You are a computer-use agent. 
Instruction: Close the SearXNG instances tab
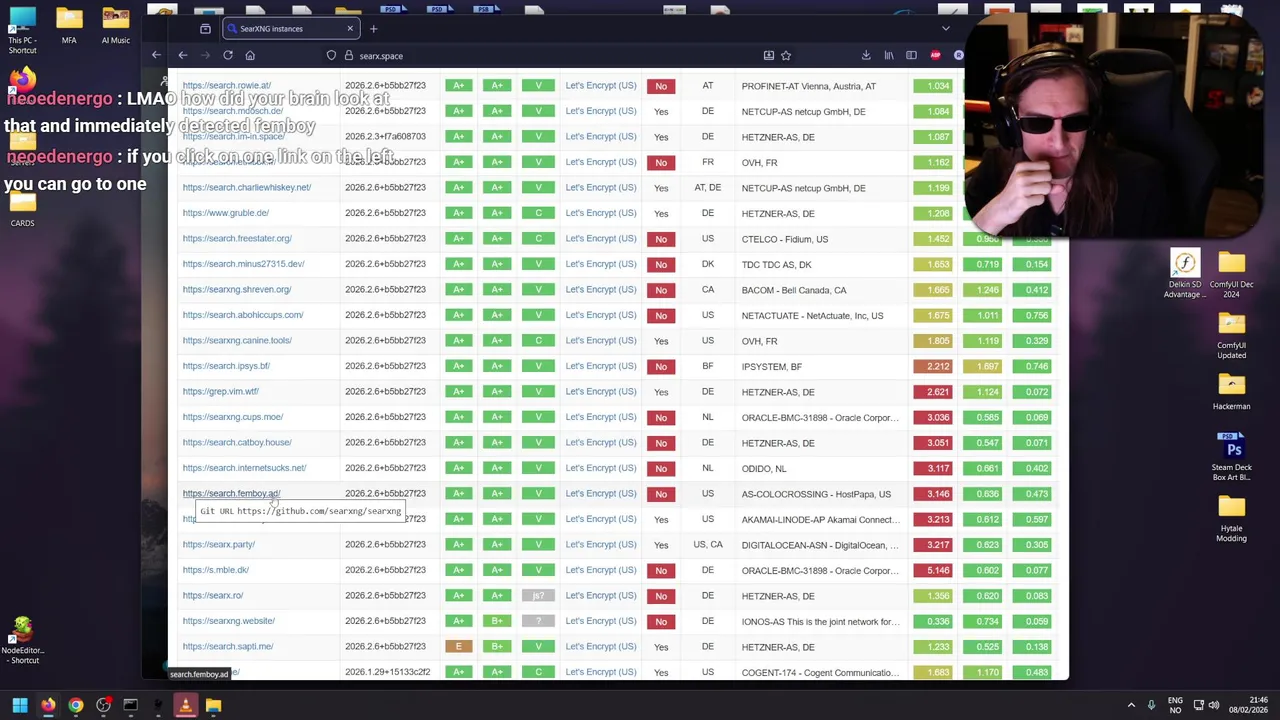coord(349,29)
